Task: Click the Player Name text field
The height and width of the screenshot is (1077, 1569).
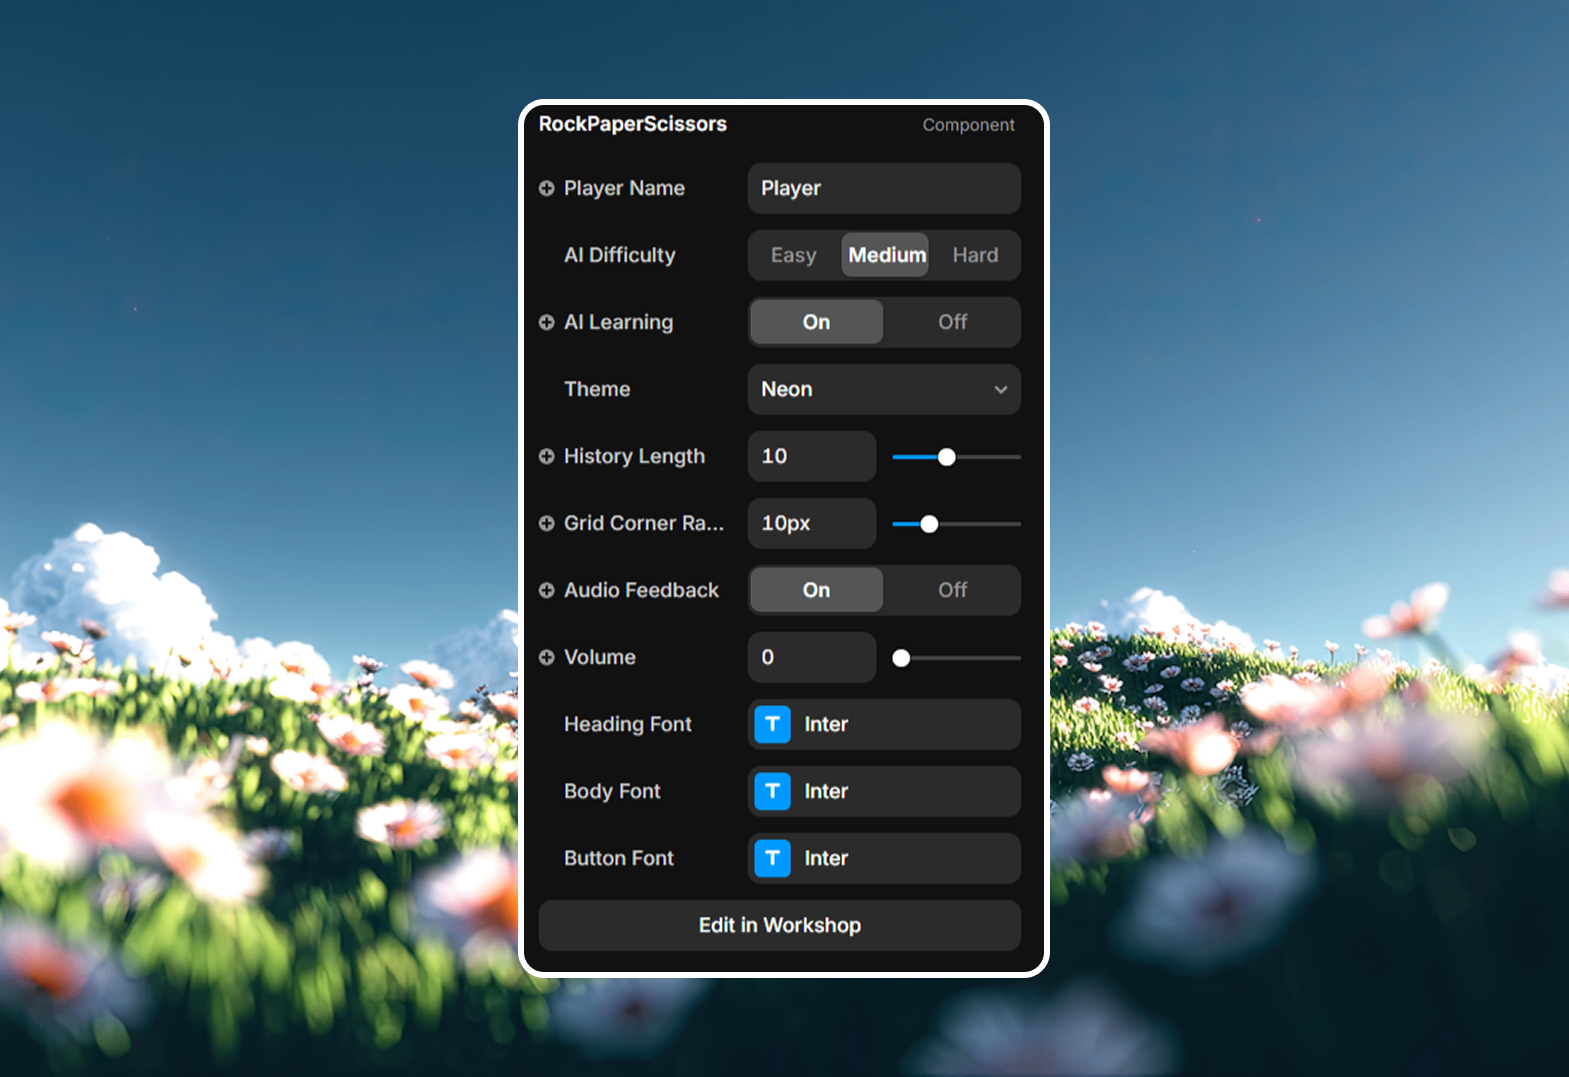Action: pyautogui.click(x=883, y=188)
